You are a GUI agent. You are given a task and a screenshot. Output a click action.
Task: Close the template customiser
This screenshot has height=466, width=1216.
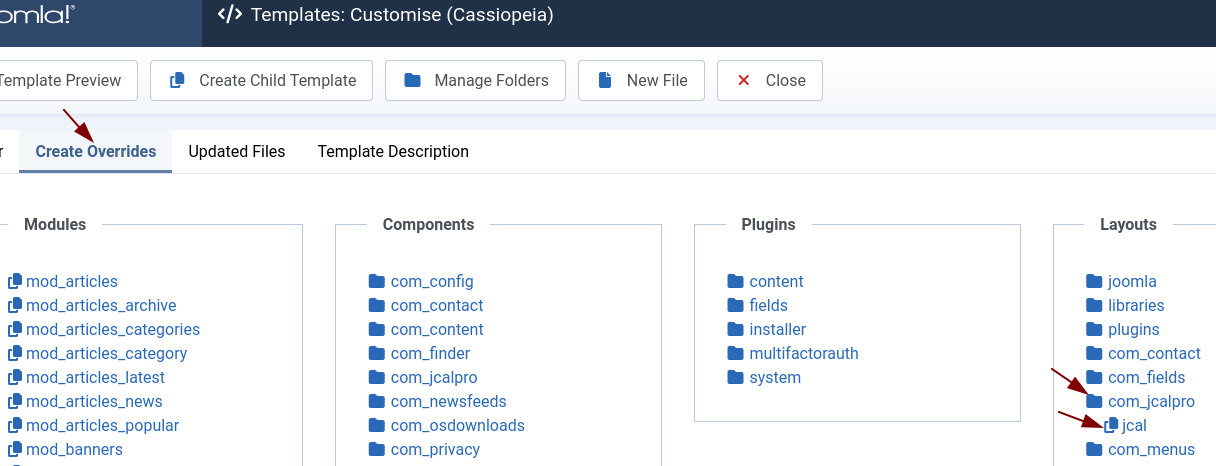click(770, 81)
